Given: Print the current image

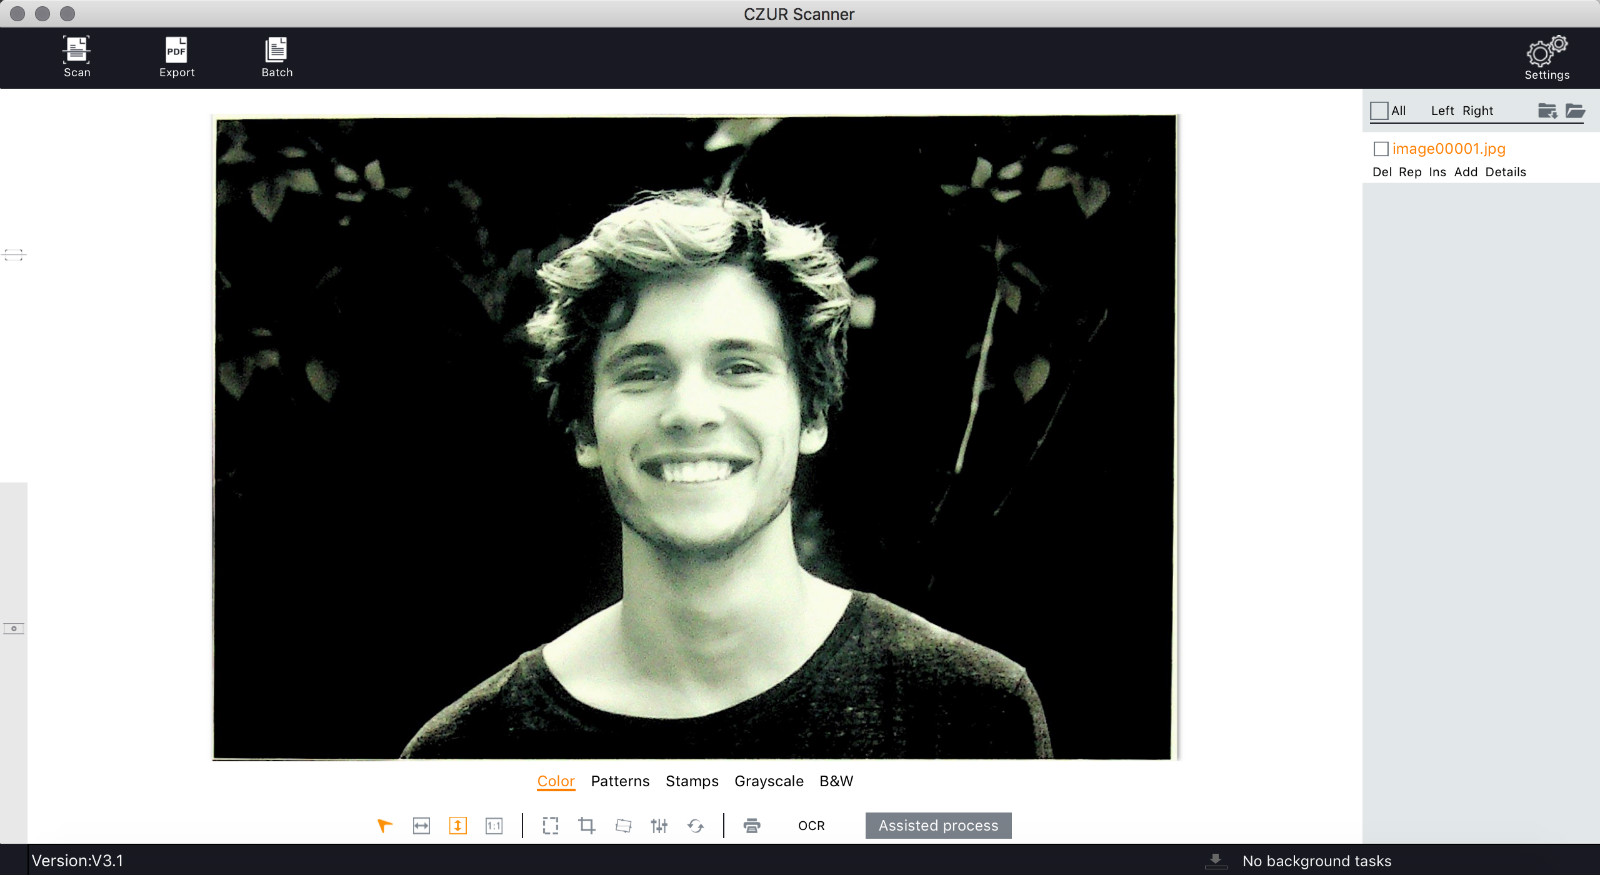Looking at the screenshot, I should tap(752, 825).
